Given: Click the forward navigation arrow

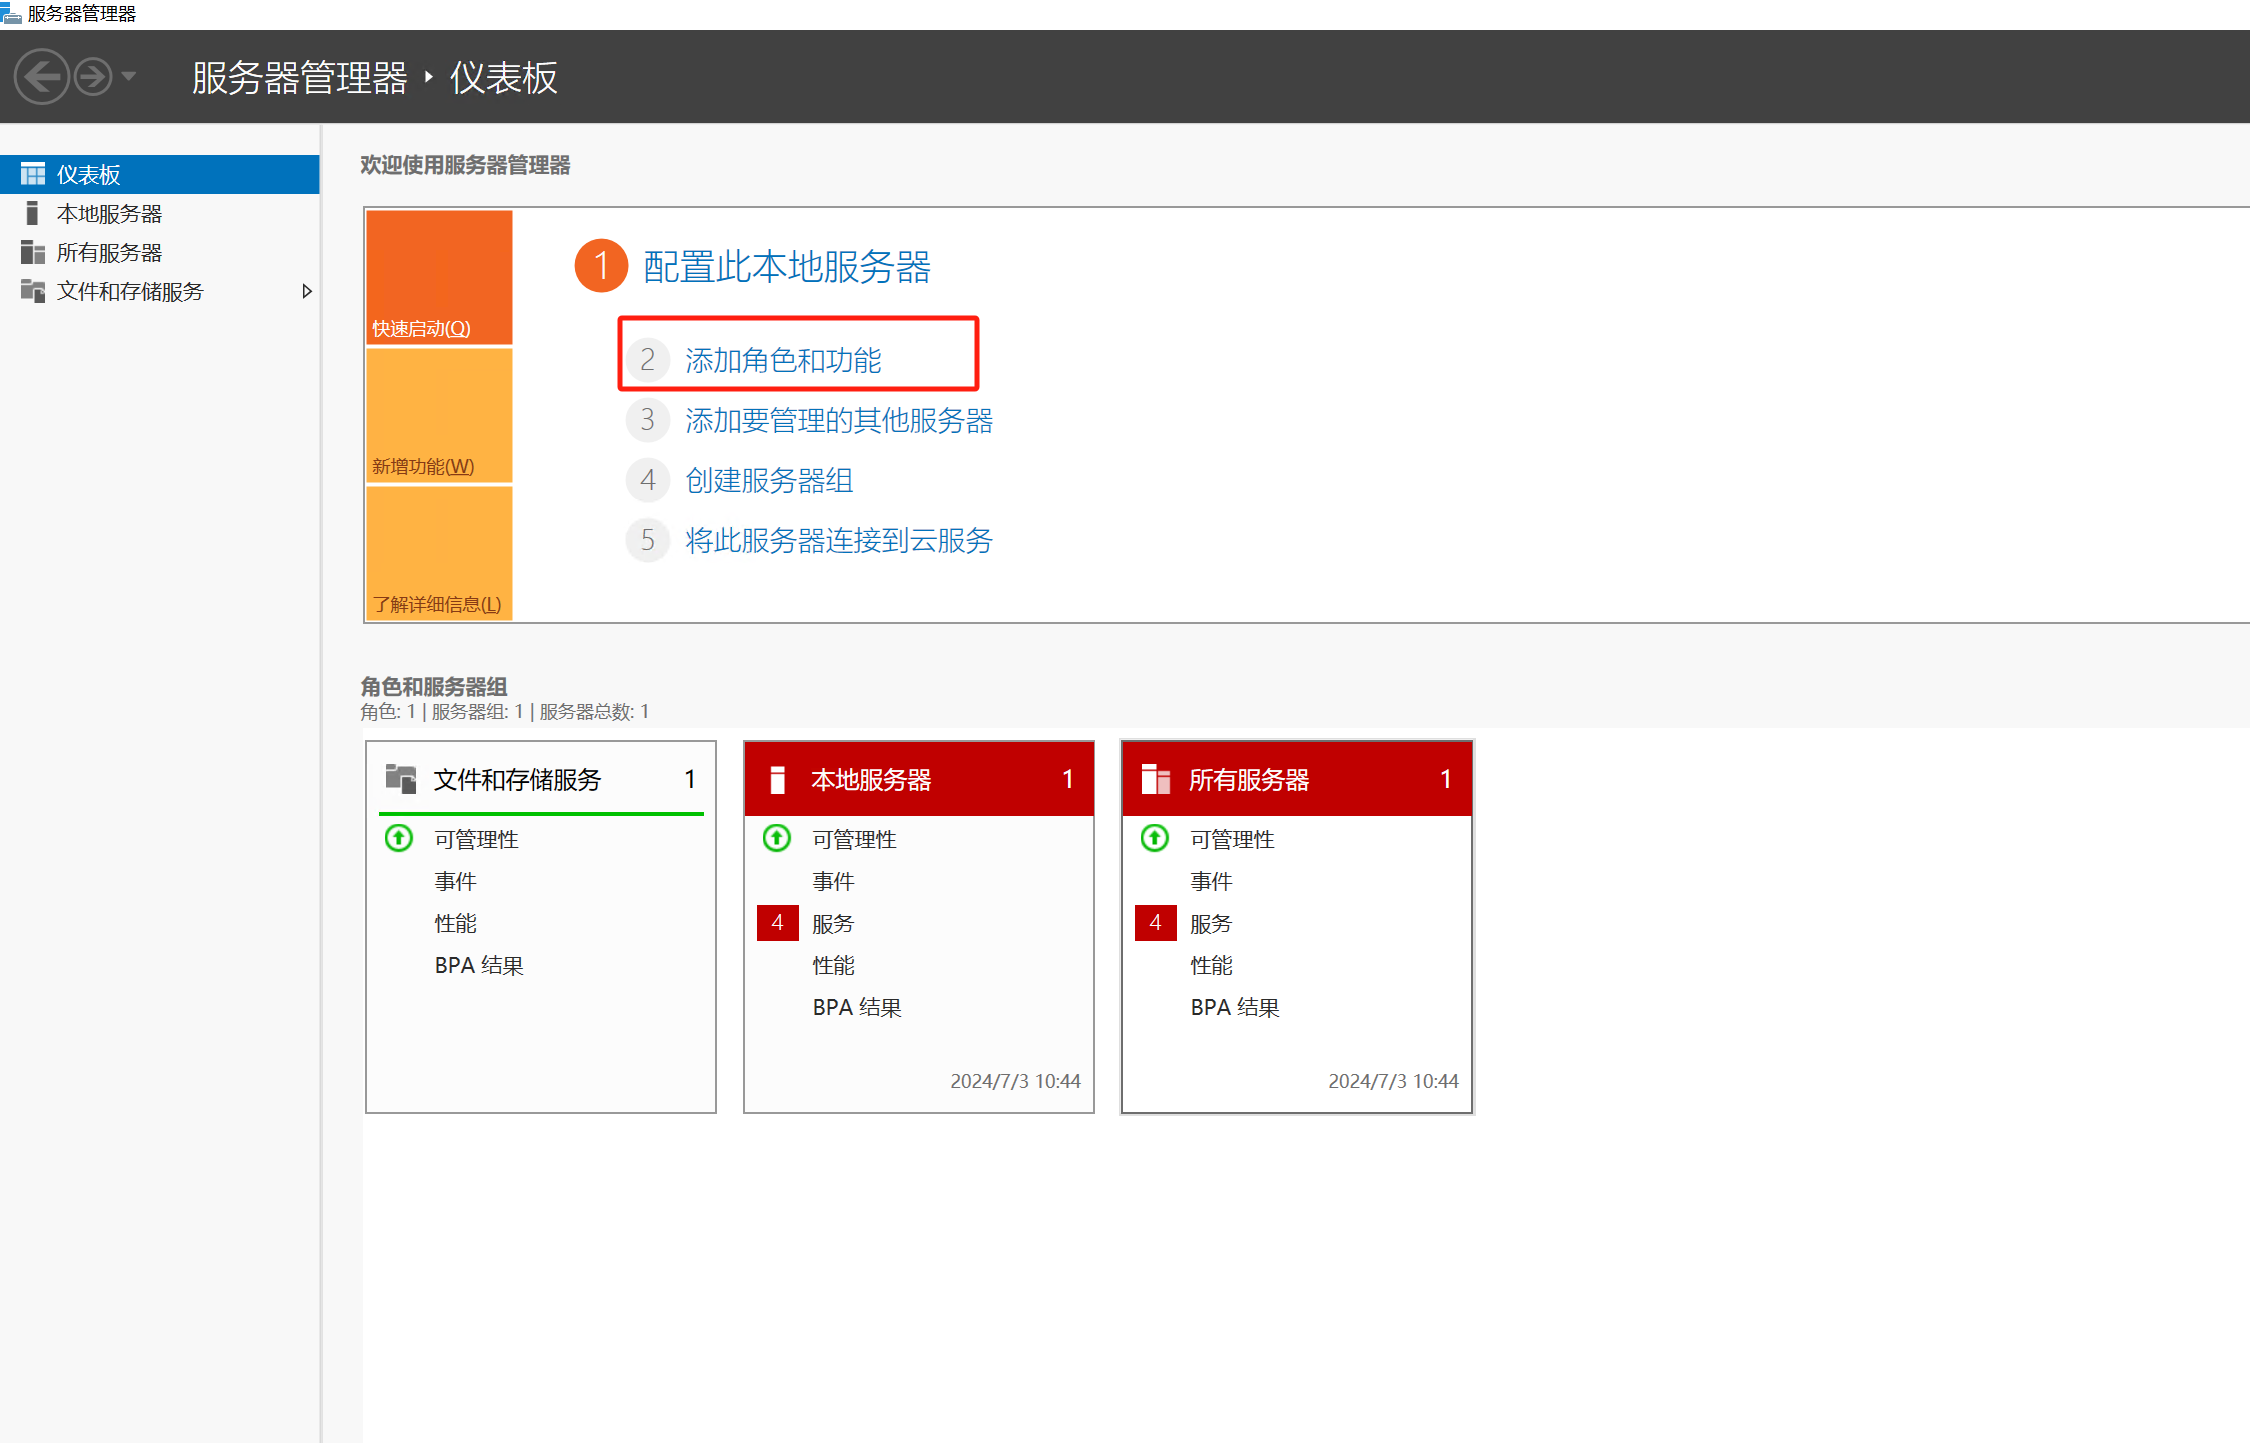Looking at the screenshot, I should [x=93, y=77].
